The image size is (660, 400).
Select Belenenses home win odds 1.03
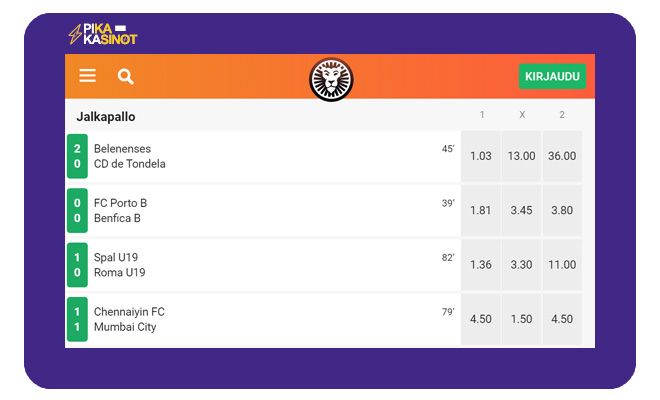coord(481,156)
